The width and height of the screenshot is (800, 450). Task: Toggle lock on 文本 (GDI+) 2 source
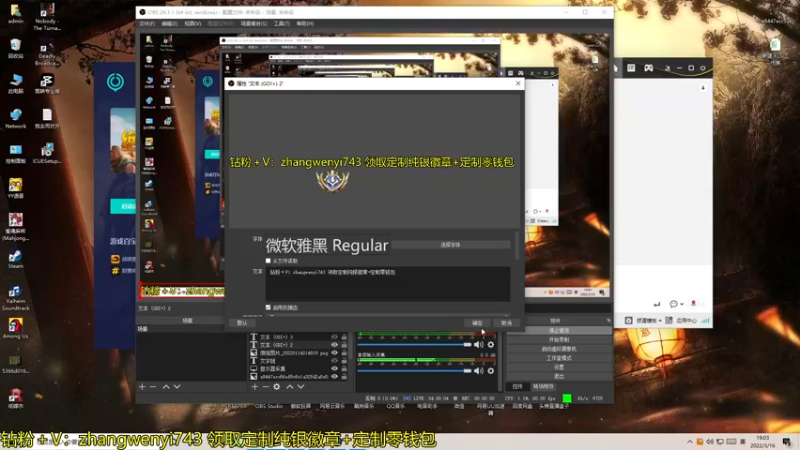[344, 345]
